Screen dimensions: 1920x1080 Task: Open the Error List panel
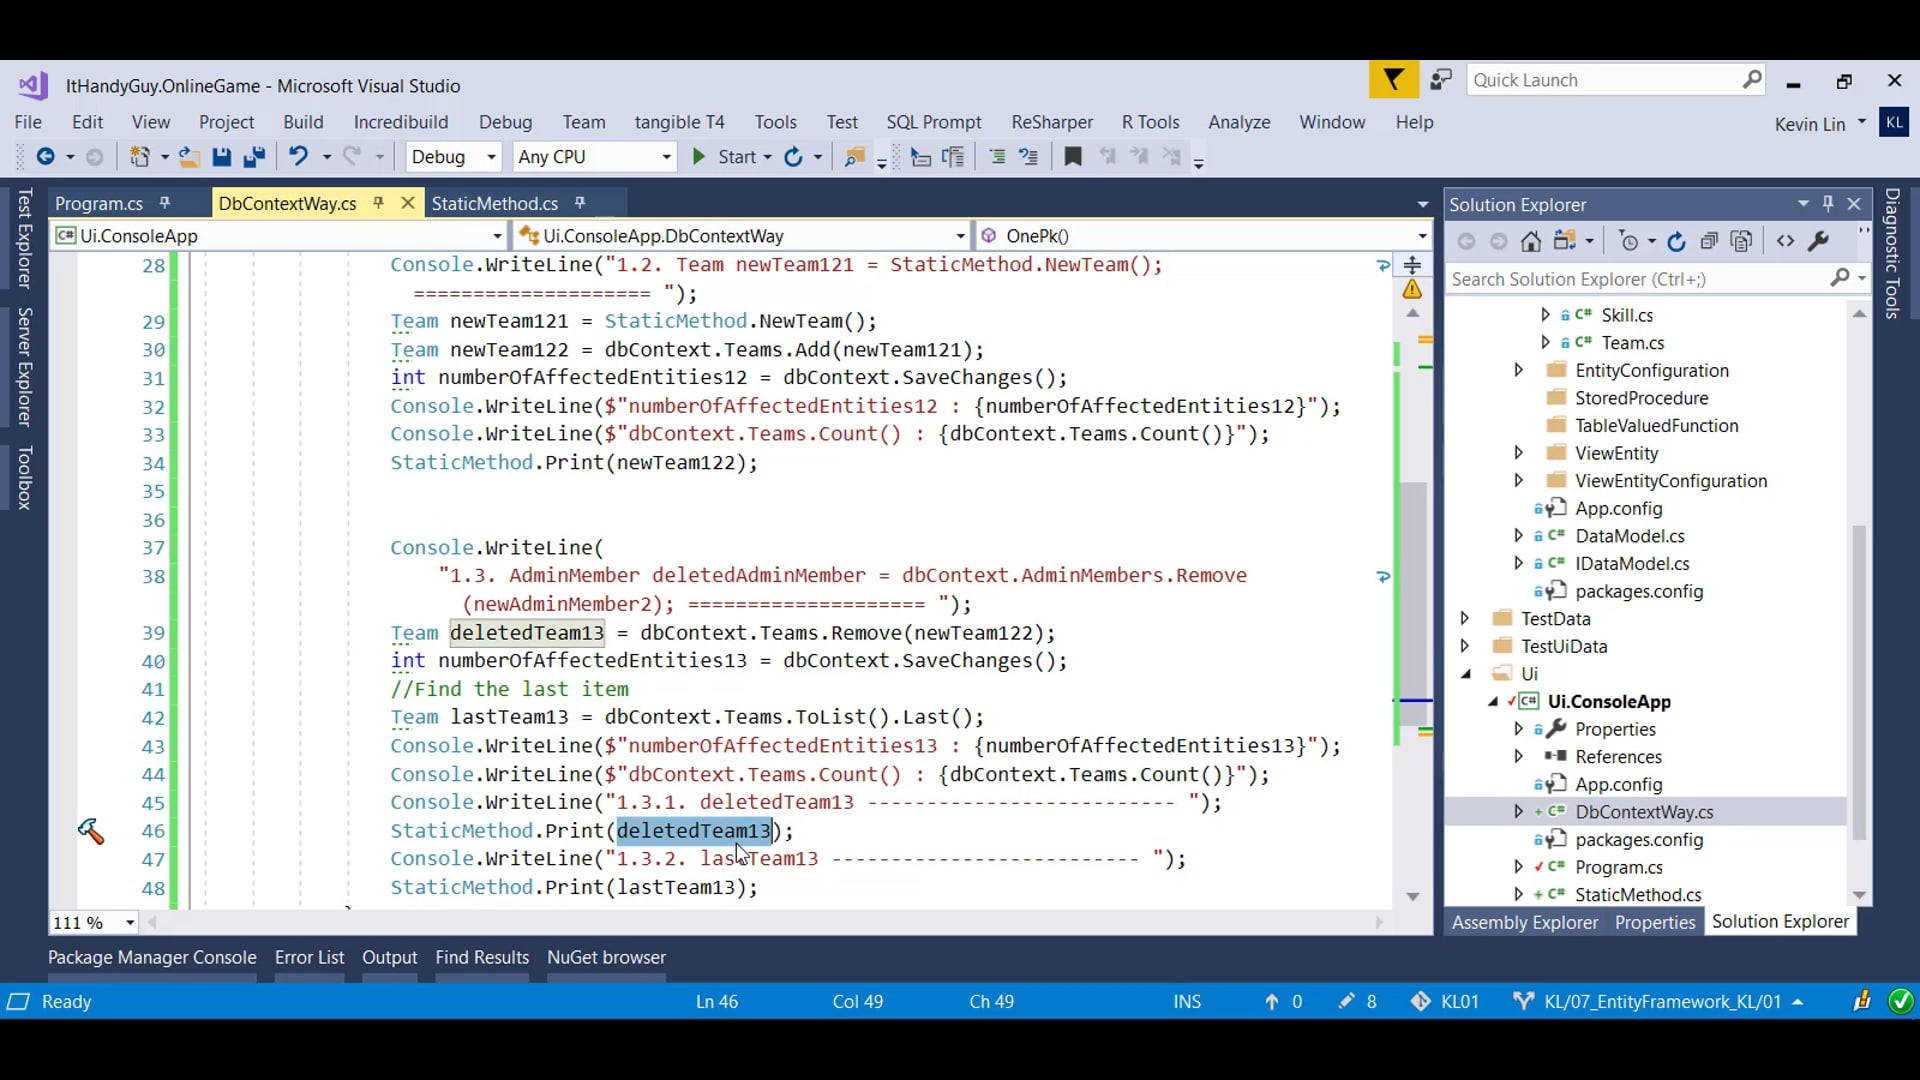pos(309,957)
